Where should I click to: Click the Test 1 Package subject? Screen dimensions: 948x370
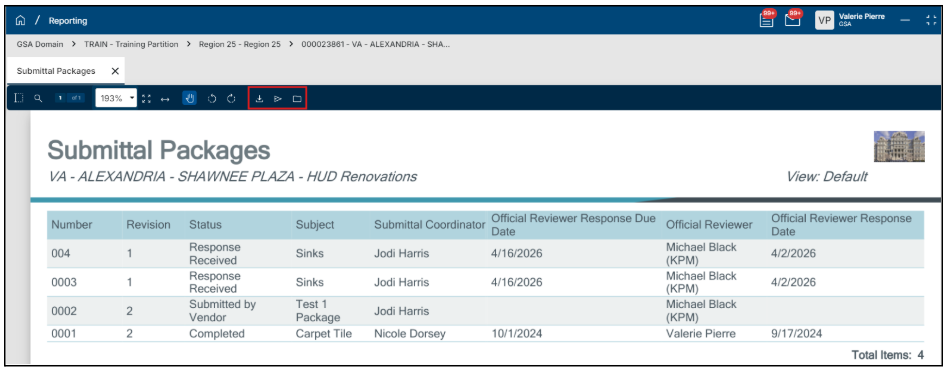click(x=318, y=311)
